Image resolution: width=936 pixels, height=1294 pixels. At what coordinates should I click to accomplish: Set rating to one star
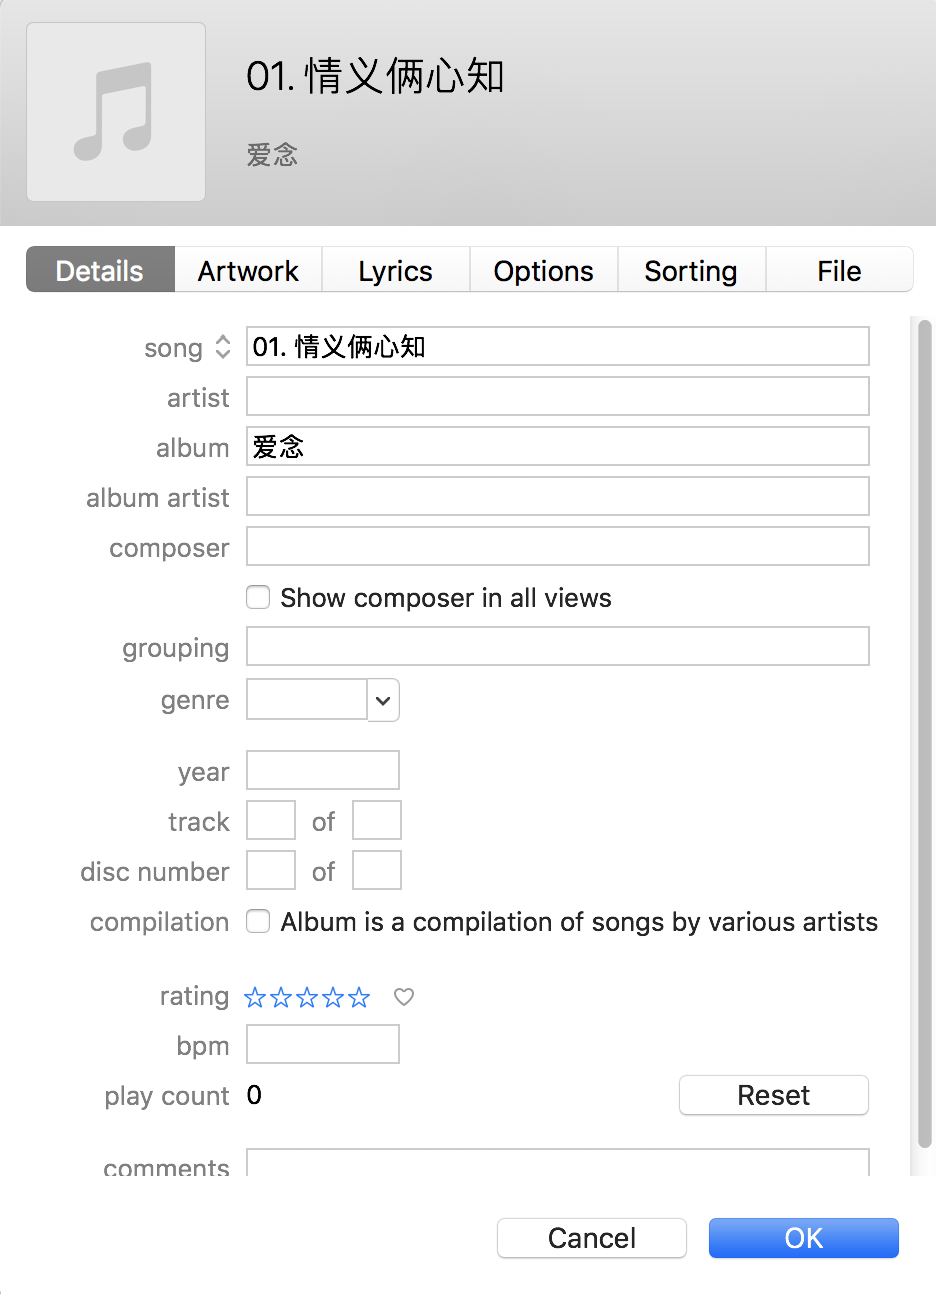[255, 997]
